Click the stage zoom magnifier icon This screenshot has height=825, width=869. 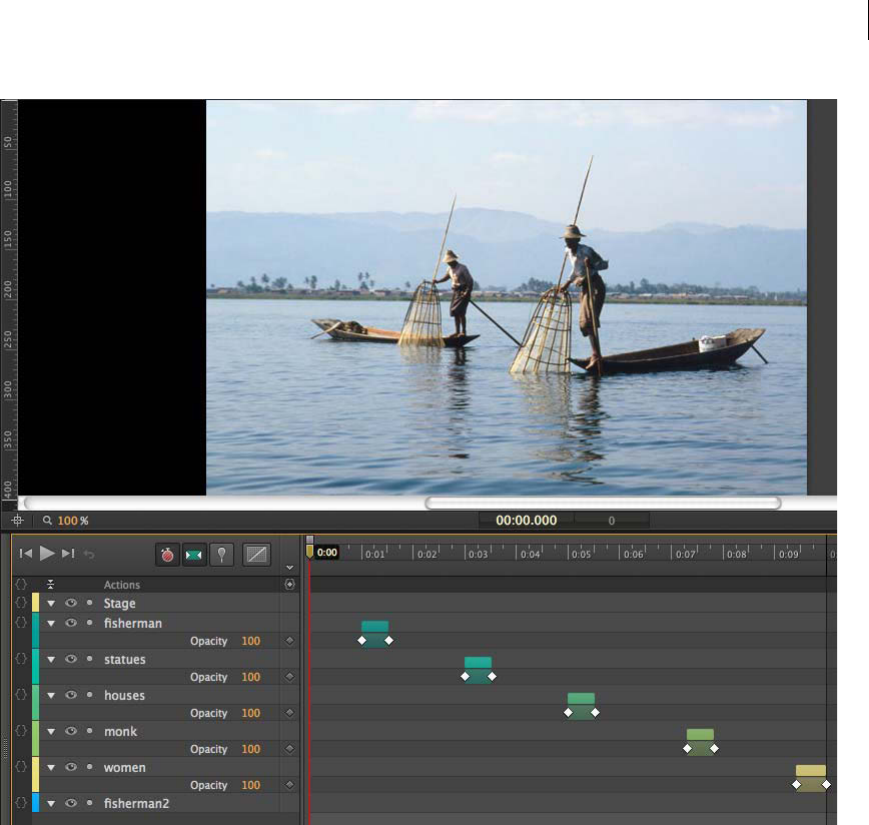click(47, 520)
